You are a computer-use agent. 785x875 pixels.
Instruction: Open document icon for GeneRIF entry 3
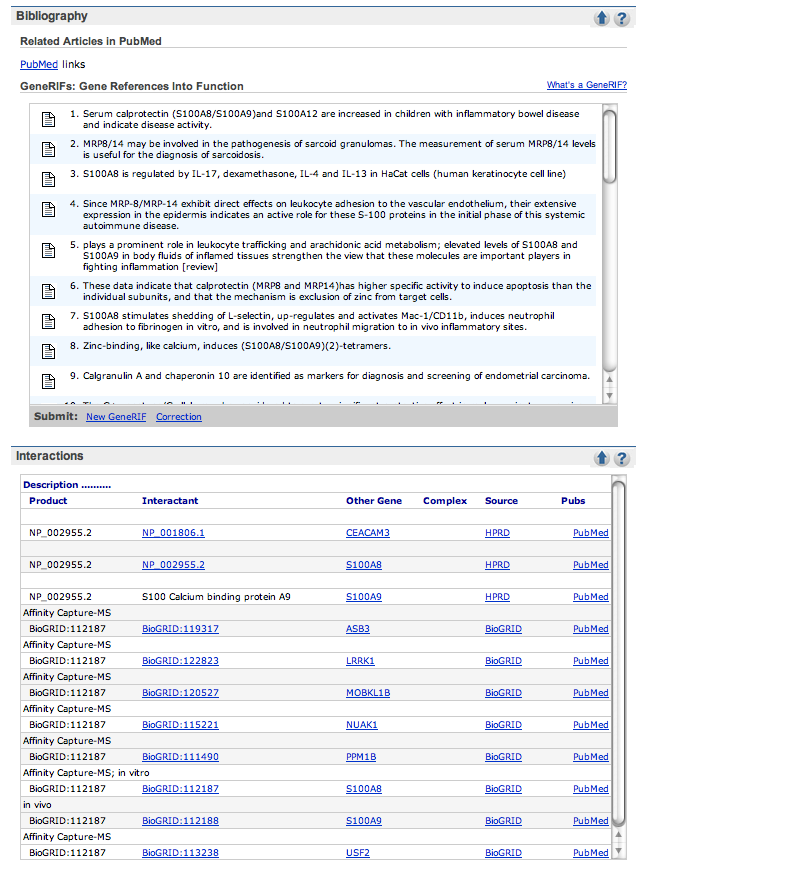coord(47,179)
